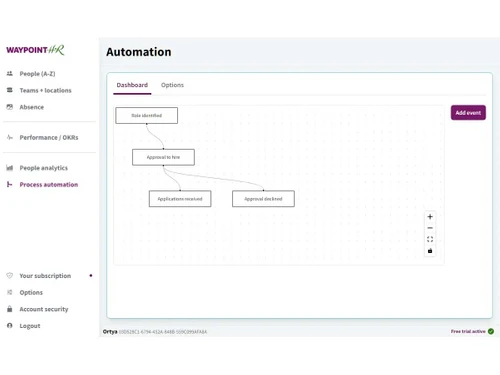Click the Free trial active text
Viewport: 500px width, 375px height.
click(x=468, y=331)
